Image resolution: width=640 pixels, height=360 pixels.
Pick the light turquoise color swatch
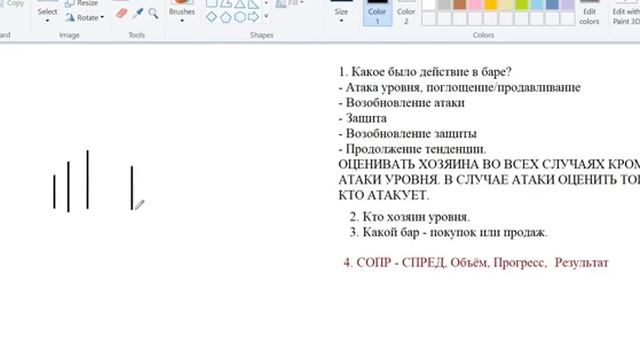click(x=537, y=4)
